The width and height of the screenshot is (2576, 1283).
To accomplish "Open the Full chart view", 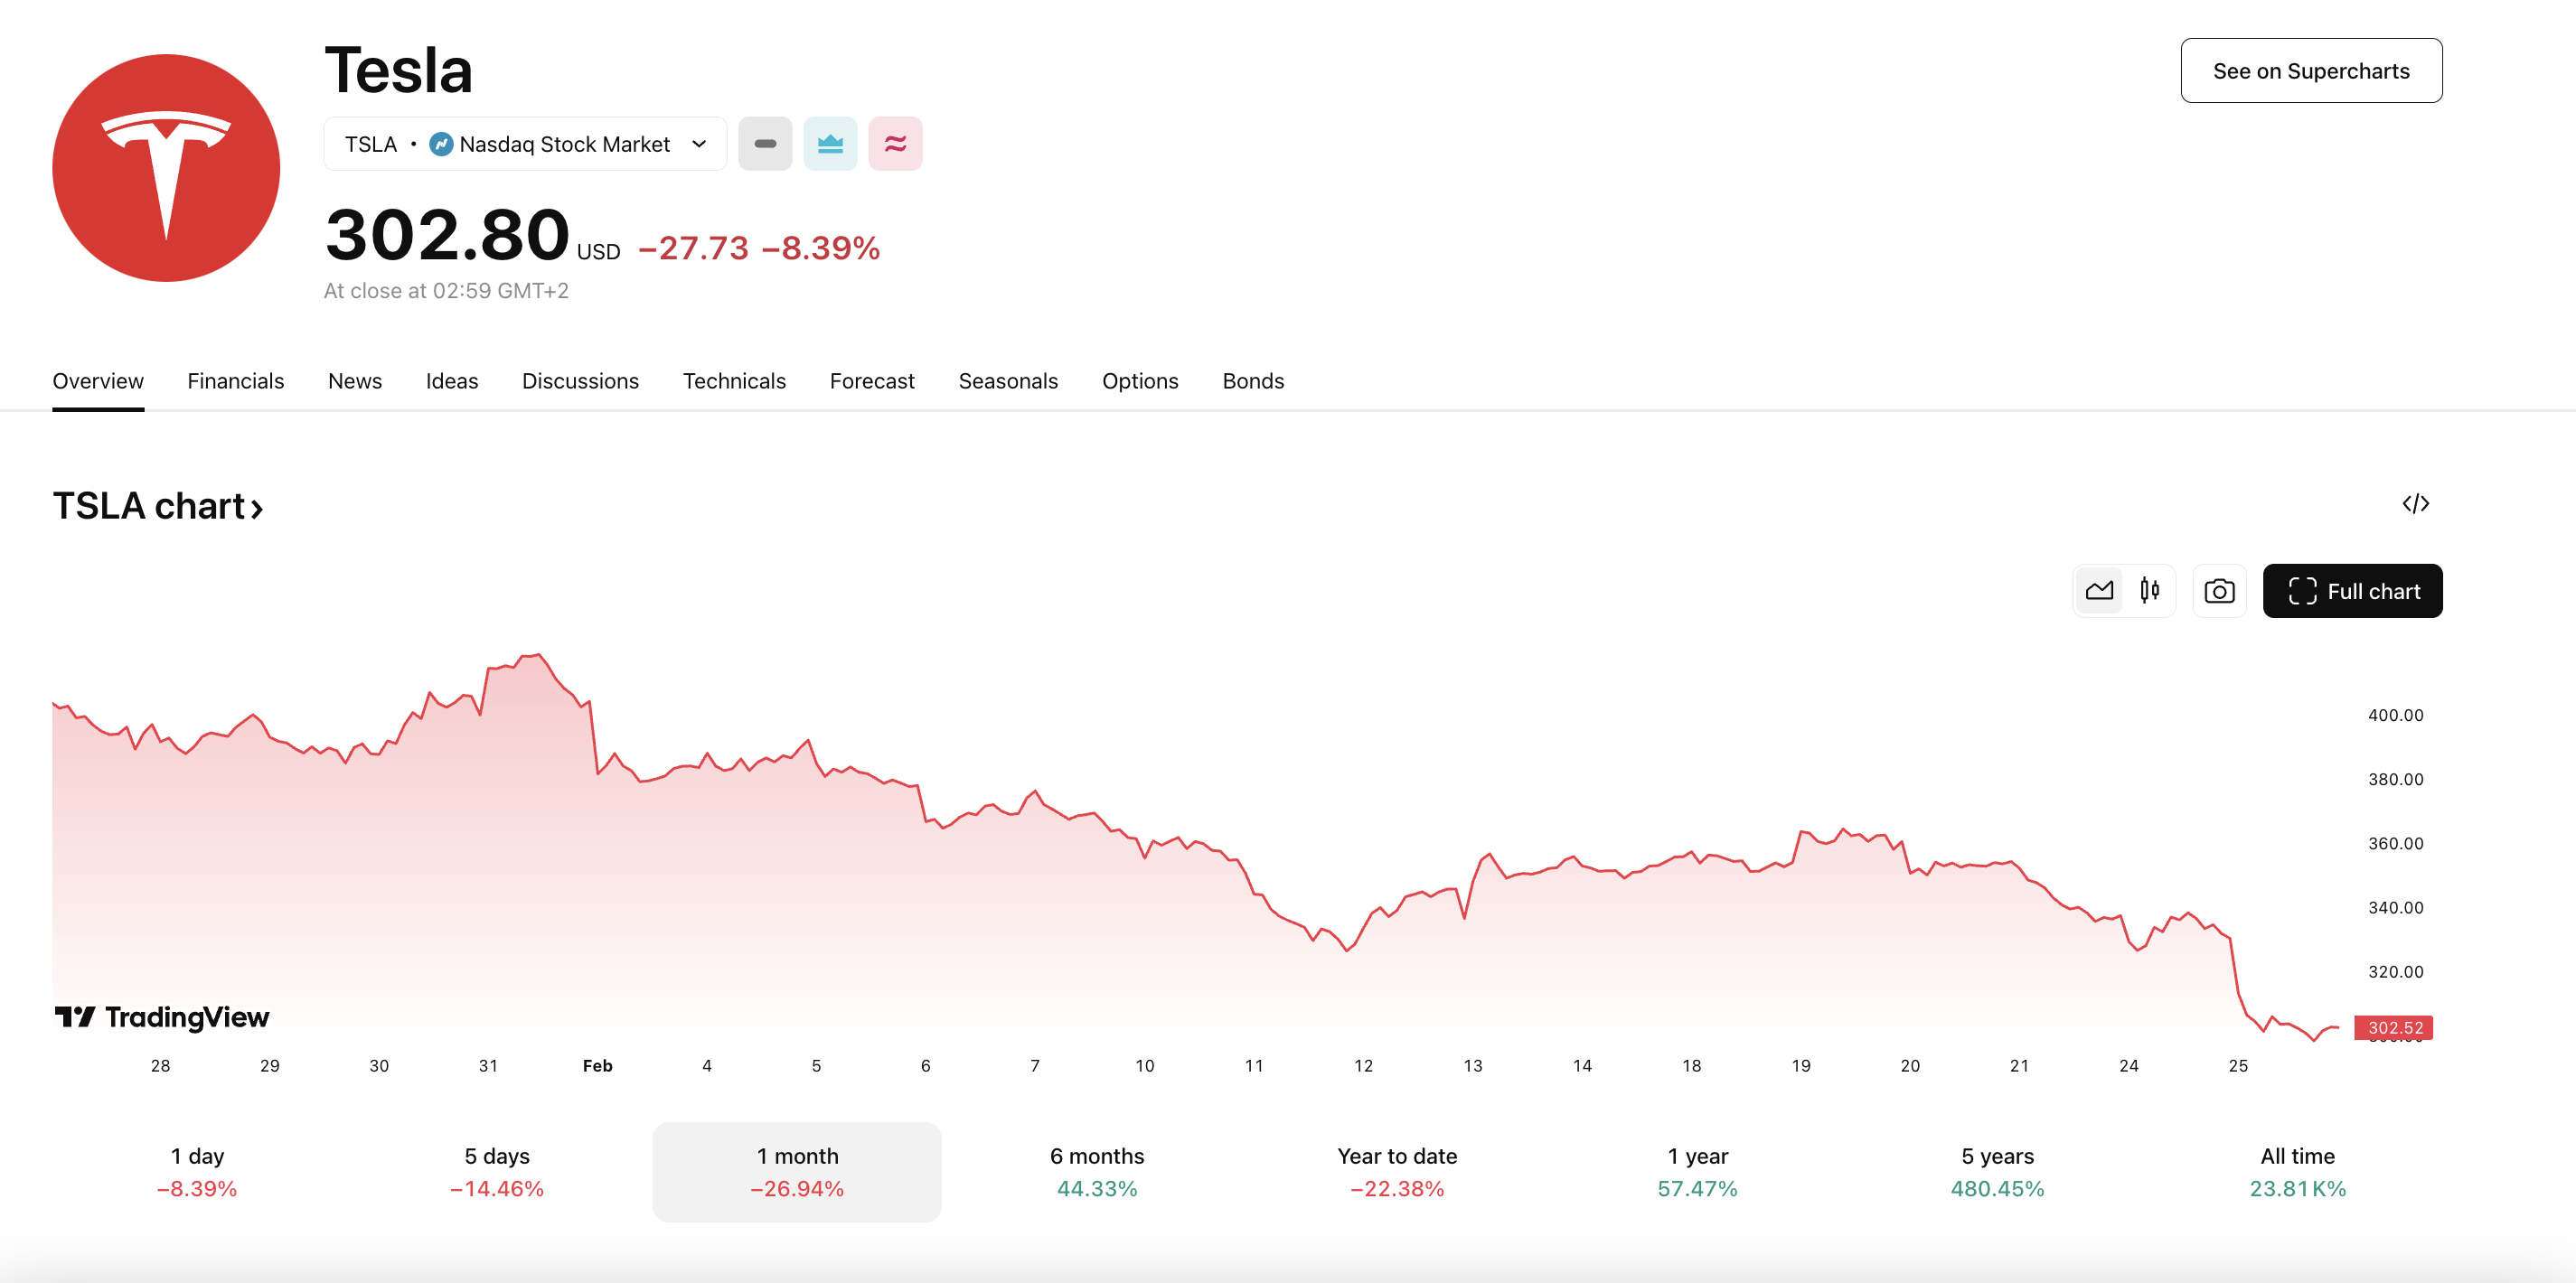I will point(2352,590).
